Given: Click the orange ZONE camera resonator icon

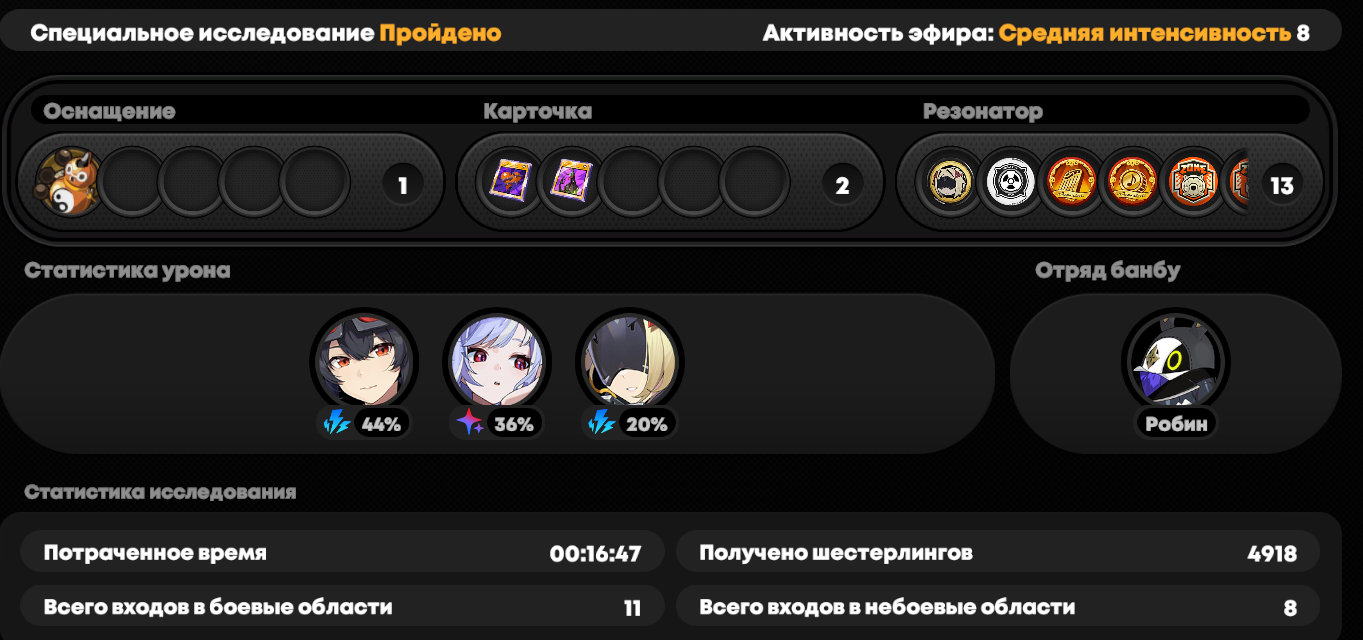Looking at the screenshot, I should coord(1191,183).
